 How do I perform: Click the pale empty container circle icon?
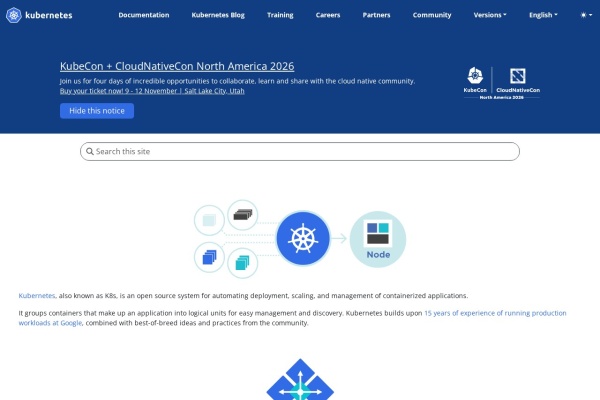(x=209, y=220)
